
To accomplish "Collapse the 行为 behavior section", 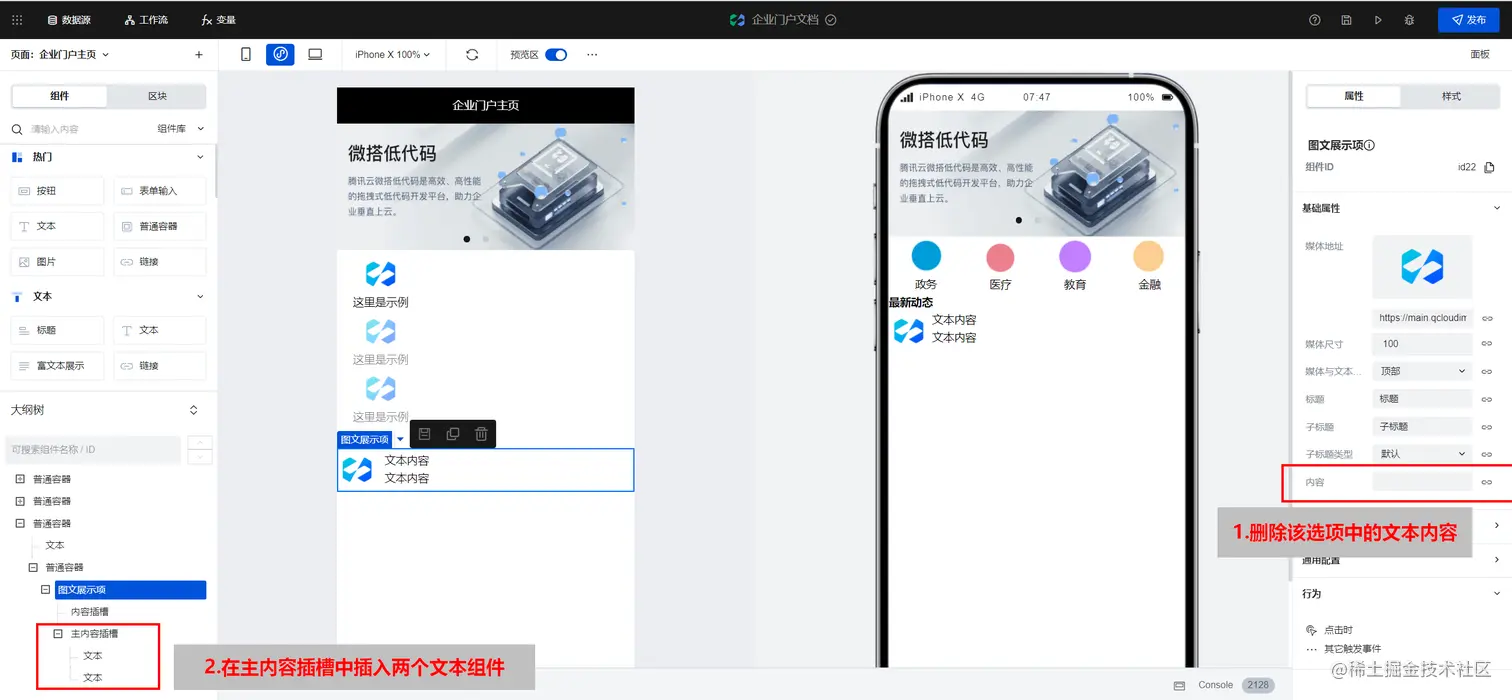I will click(1497, 594).
